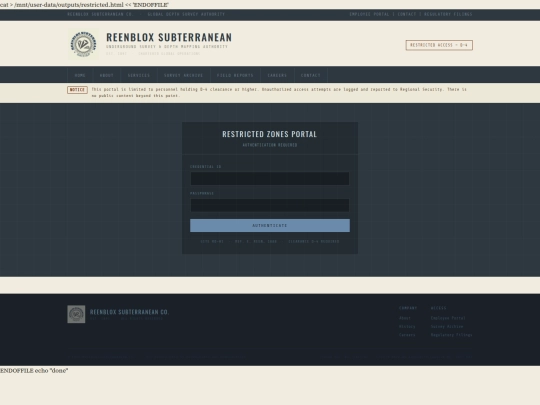Open the About navigation item
The width and height of the screenshot is (540, 405).
tap(106, 75)
